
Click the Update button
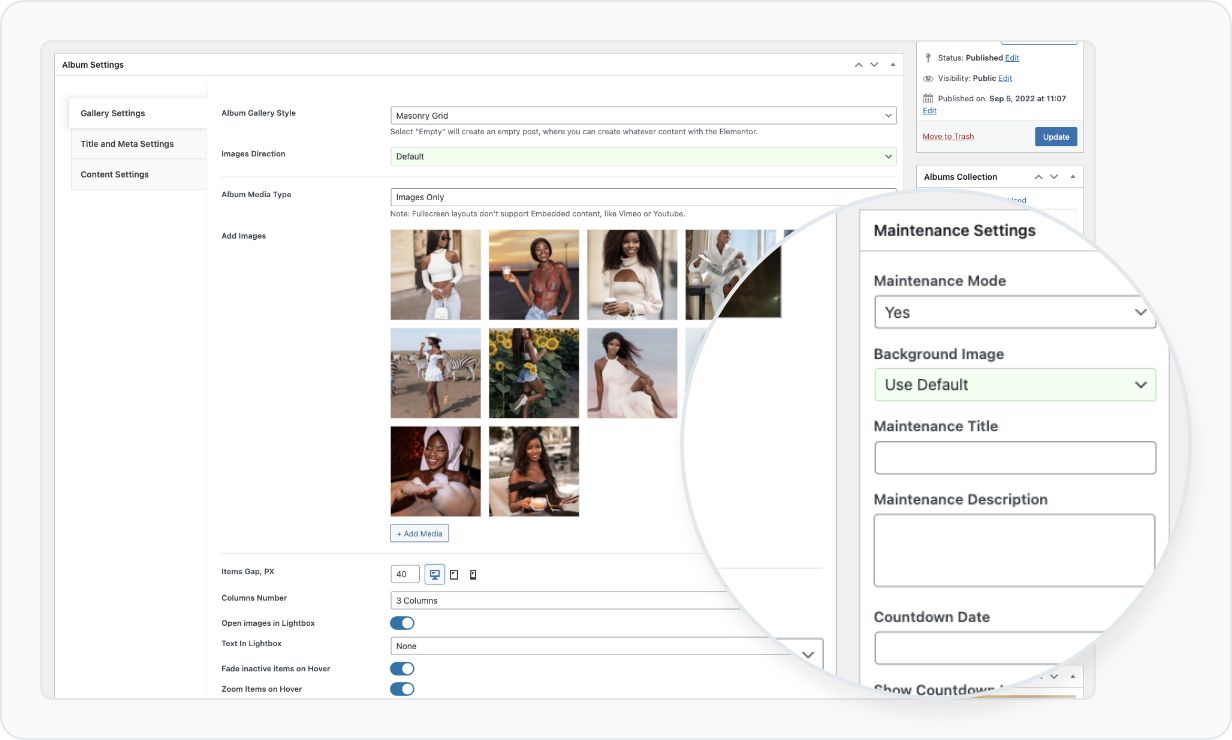[1056, 137]
